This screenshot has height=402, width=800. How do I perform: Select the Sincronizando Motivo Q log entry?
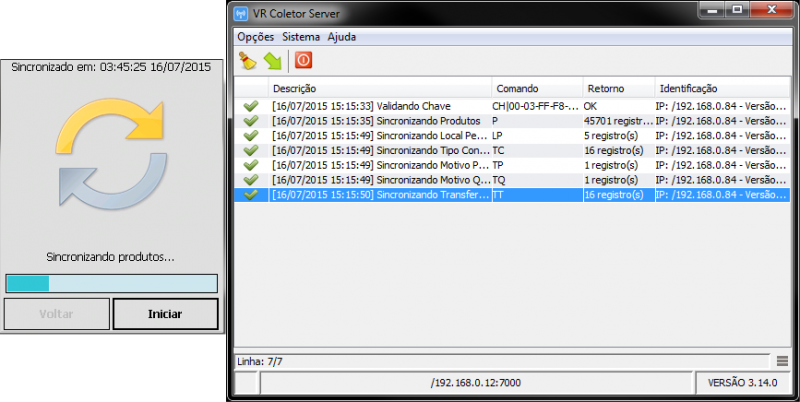tap(512, 180)
